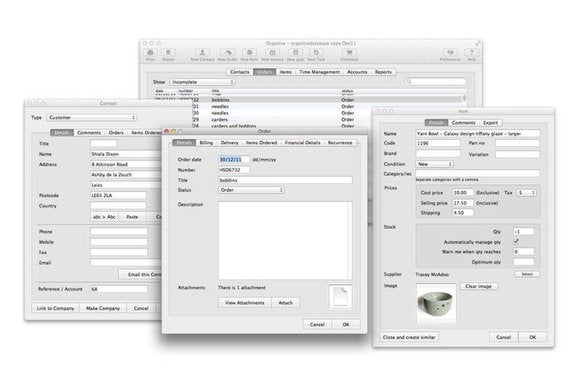580x388 pixels.
Task: Toggle the Automatically manage qty checkbox
Action: coord(516,242)
